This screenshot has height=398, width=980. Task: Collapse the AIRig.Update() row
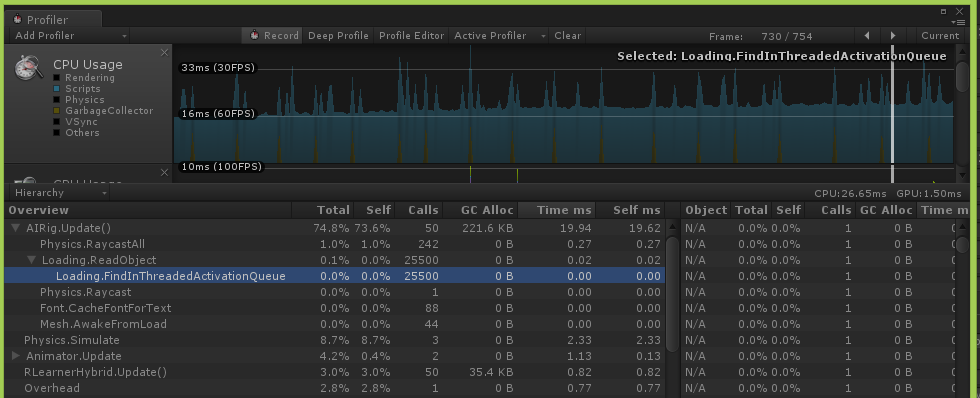coord(16,228)
